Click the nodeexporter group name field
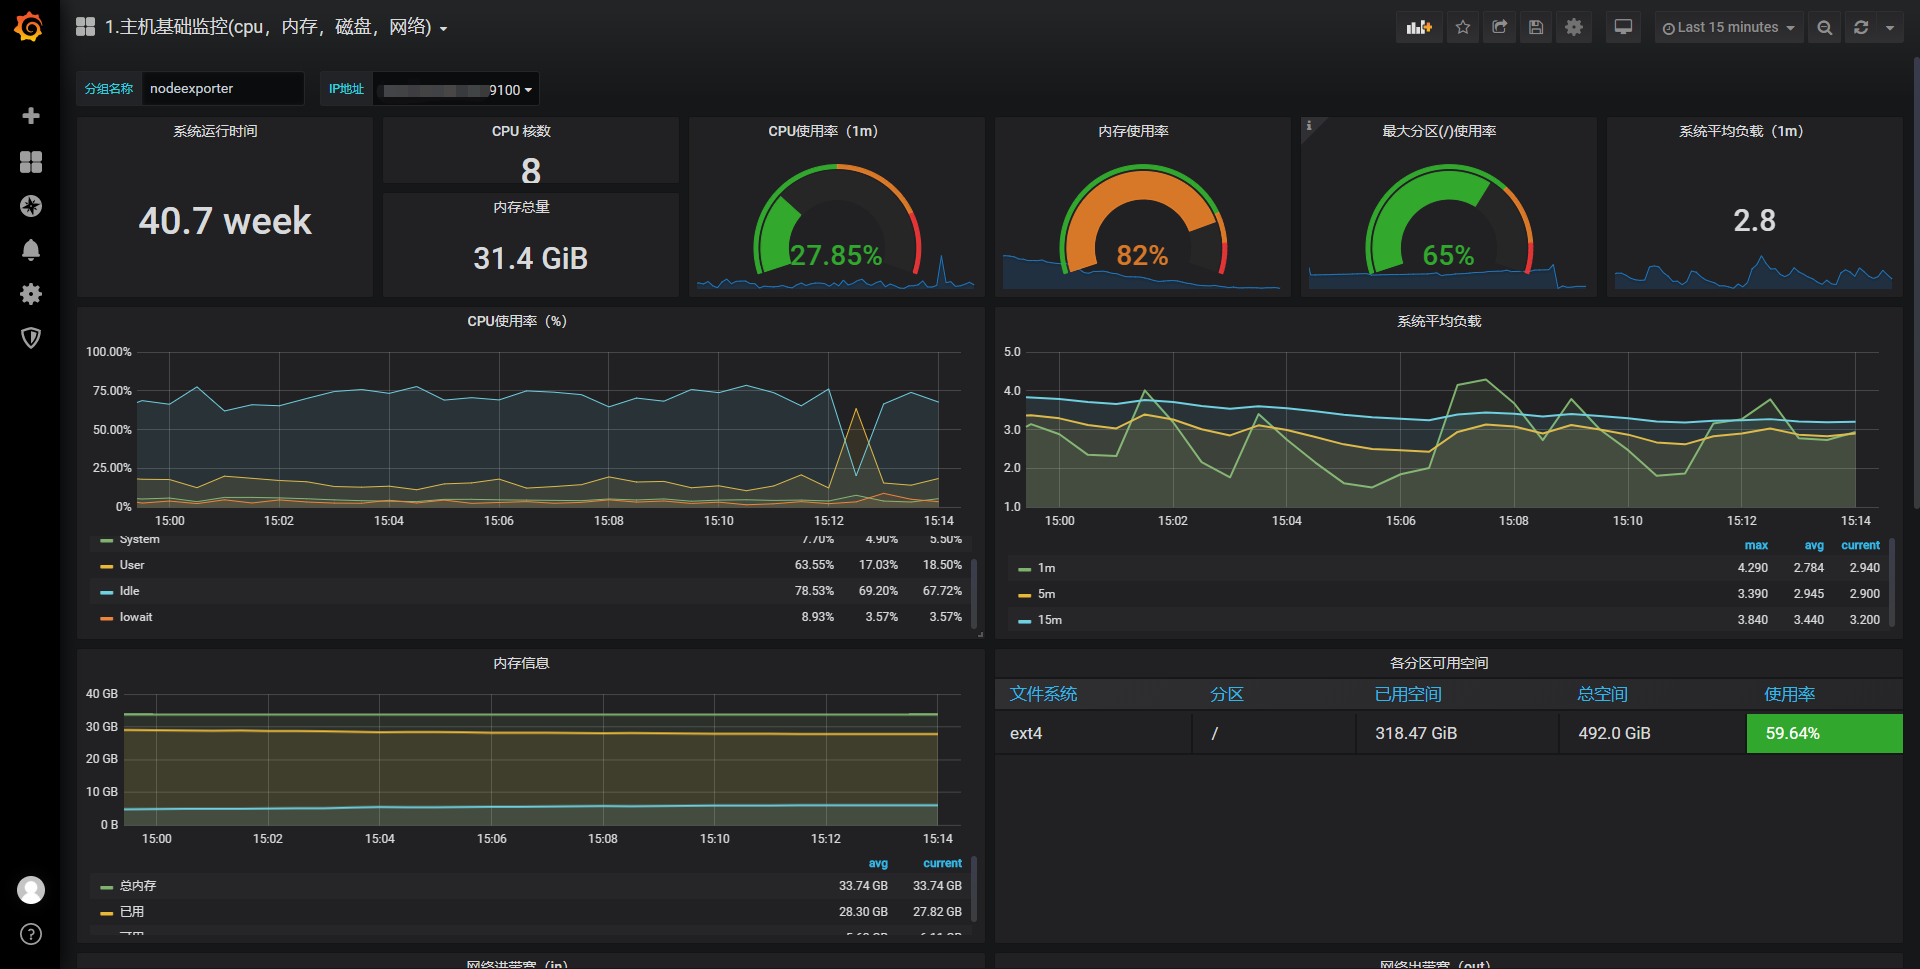Screen dimensions: 1920x969 (x=222, y=88)
